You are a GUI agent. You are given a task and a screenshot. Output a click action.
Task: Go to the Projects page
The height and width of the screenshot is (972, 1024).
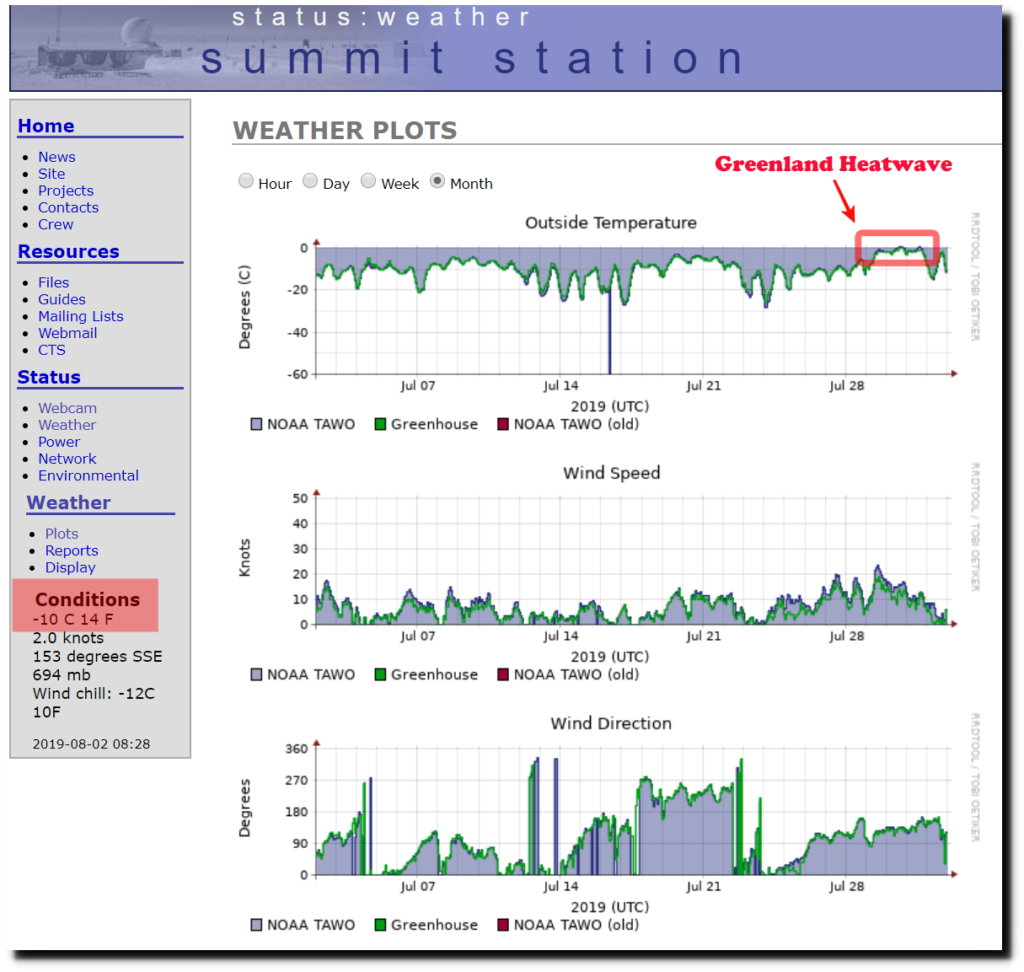65,191
